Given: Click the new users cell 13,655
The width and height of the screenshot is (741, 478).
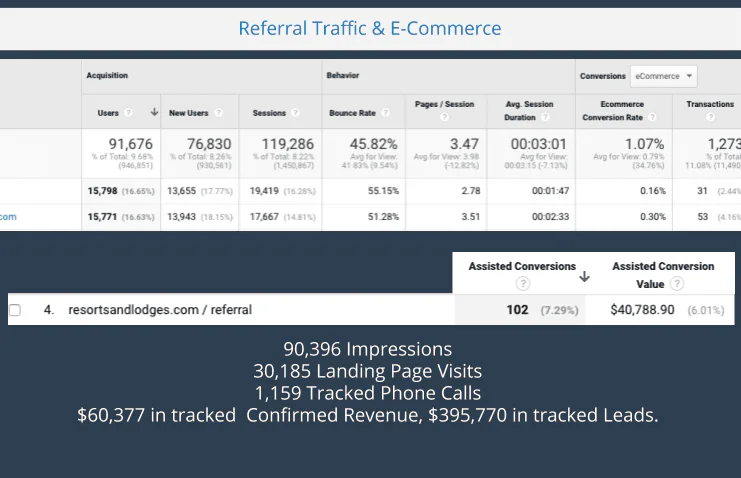Looking at the screenshot, I should [x=181, y=191].
